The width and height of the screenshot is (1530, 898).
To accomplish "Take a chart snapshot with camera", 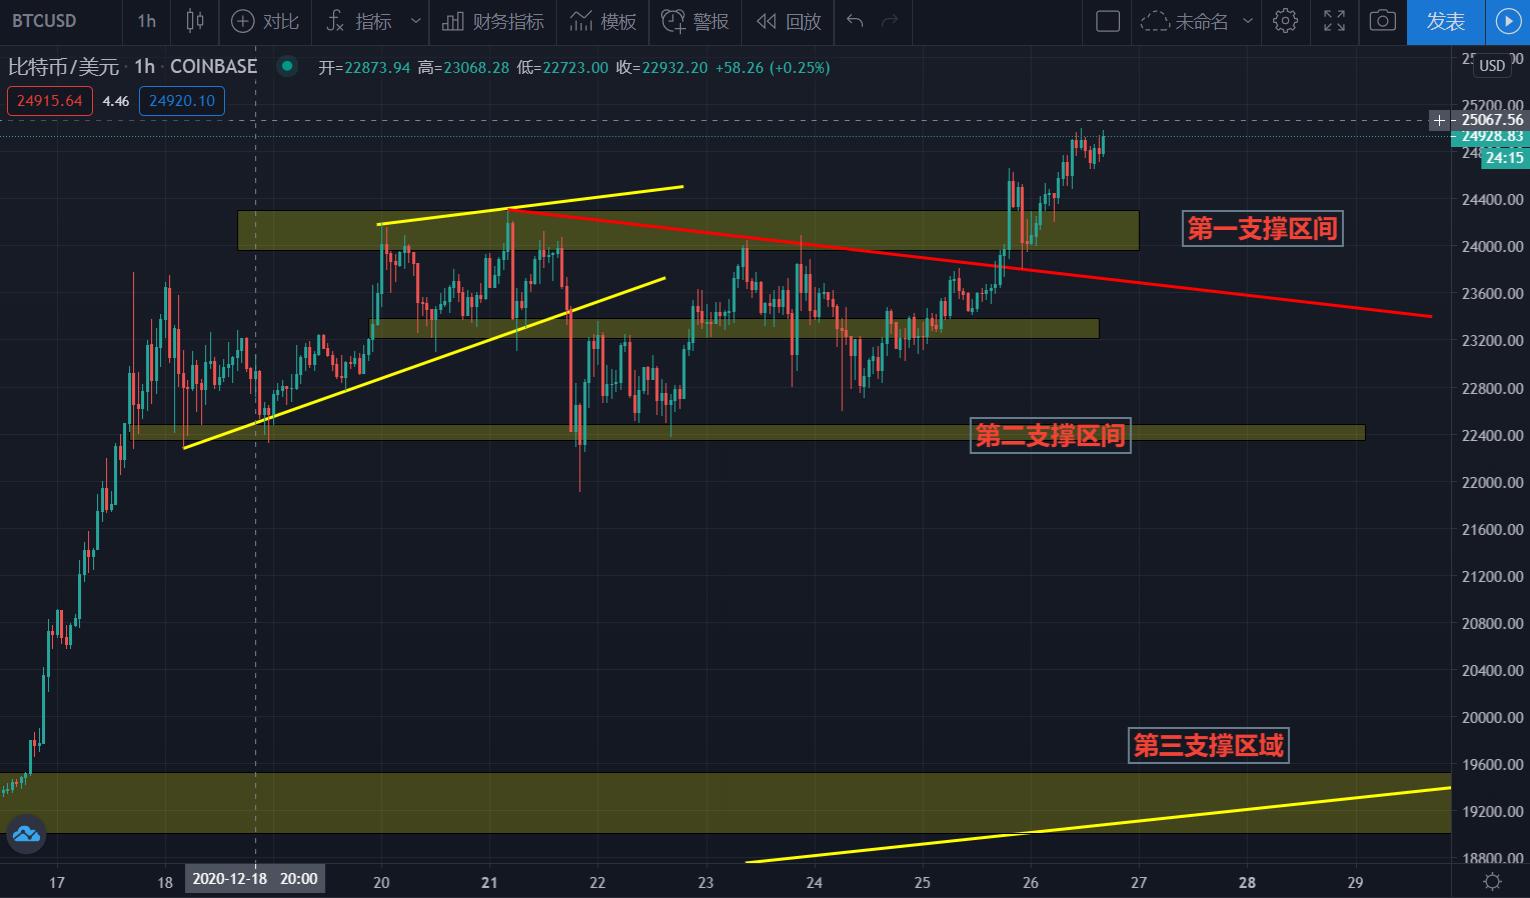I will click(x=1383, y=21).
